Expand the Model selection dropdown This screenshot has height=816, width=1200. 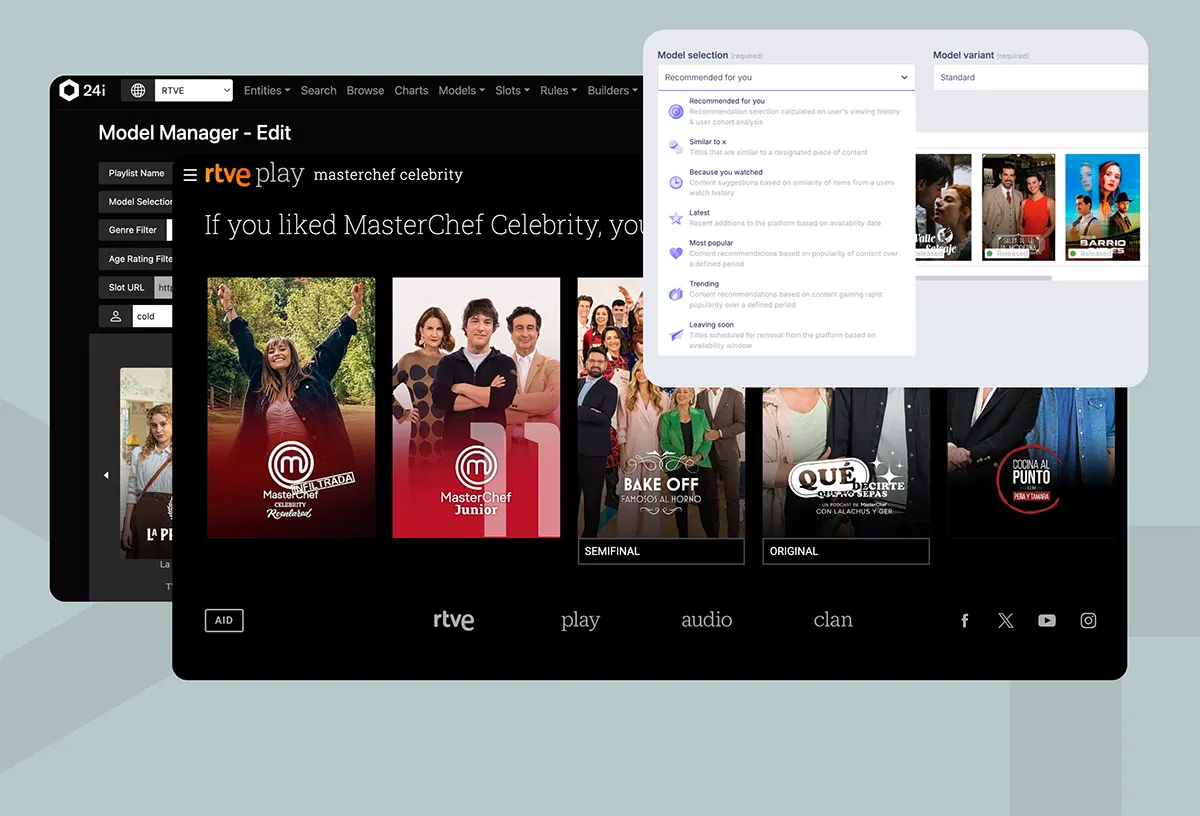(786, 77)
